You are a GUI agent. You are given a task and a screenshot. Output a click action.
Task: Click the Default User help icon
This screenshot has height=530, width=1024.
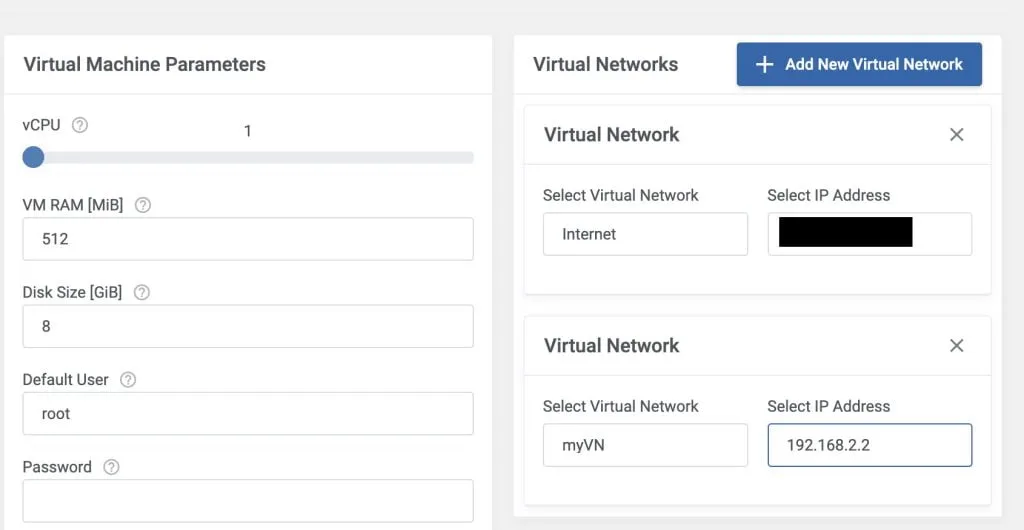click(128, 380)
